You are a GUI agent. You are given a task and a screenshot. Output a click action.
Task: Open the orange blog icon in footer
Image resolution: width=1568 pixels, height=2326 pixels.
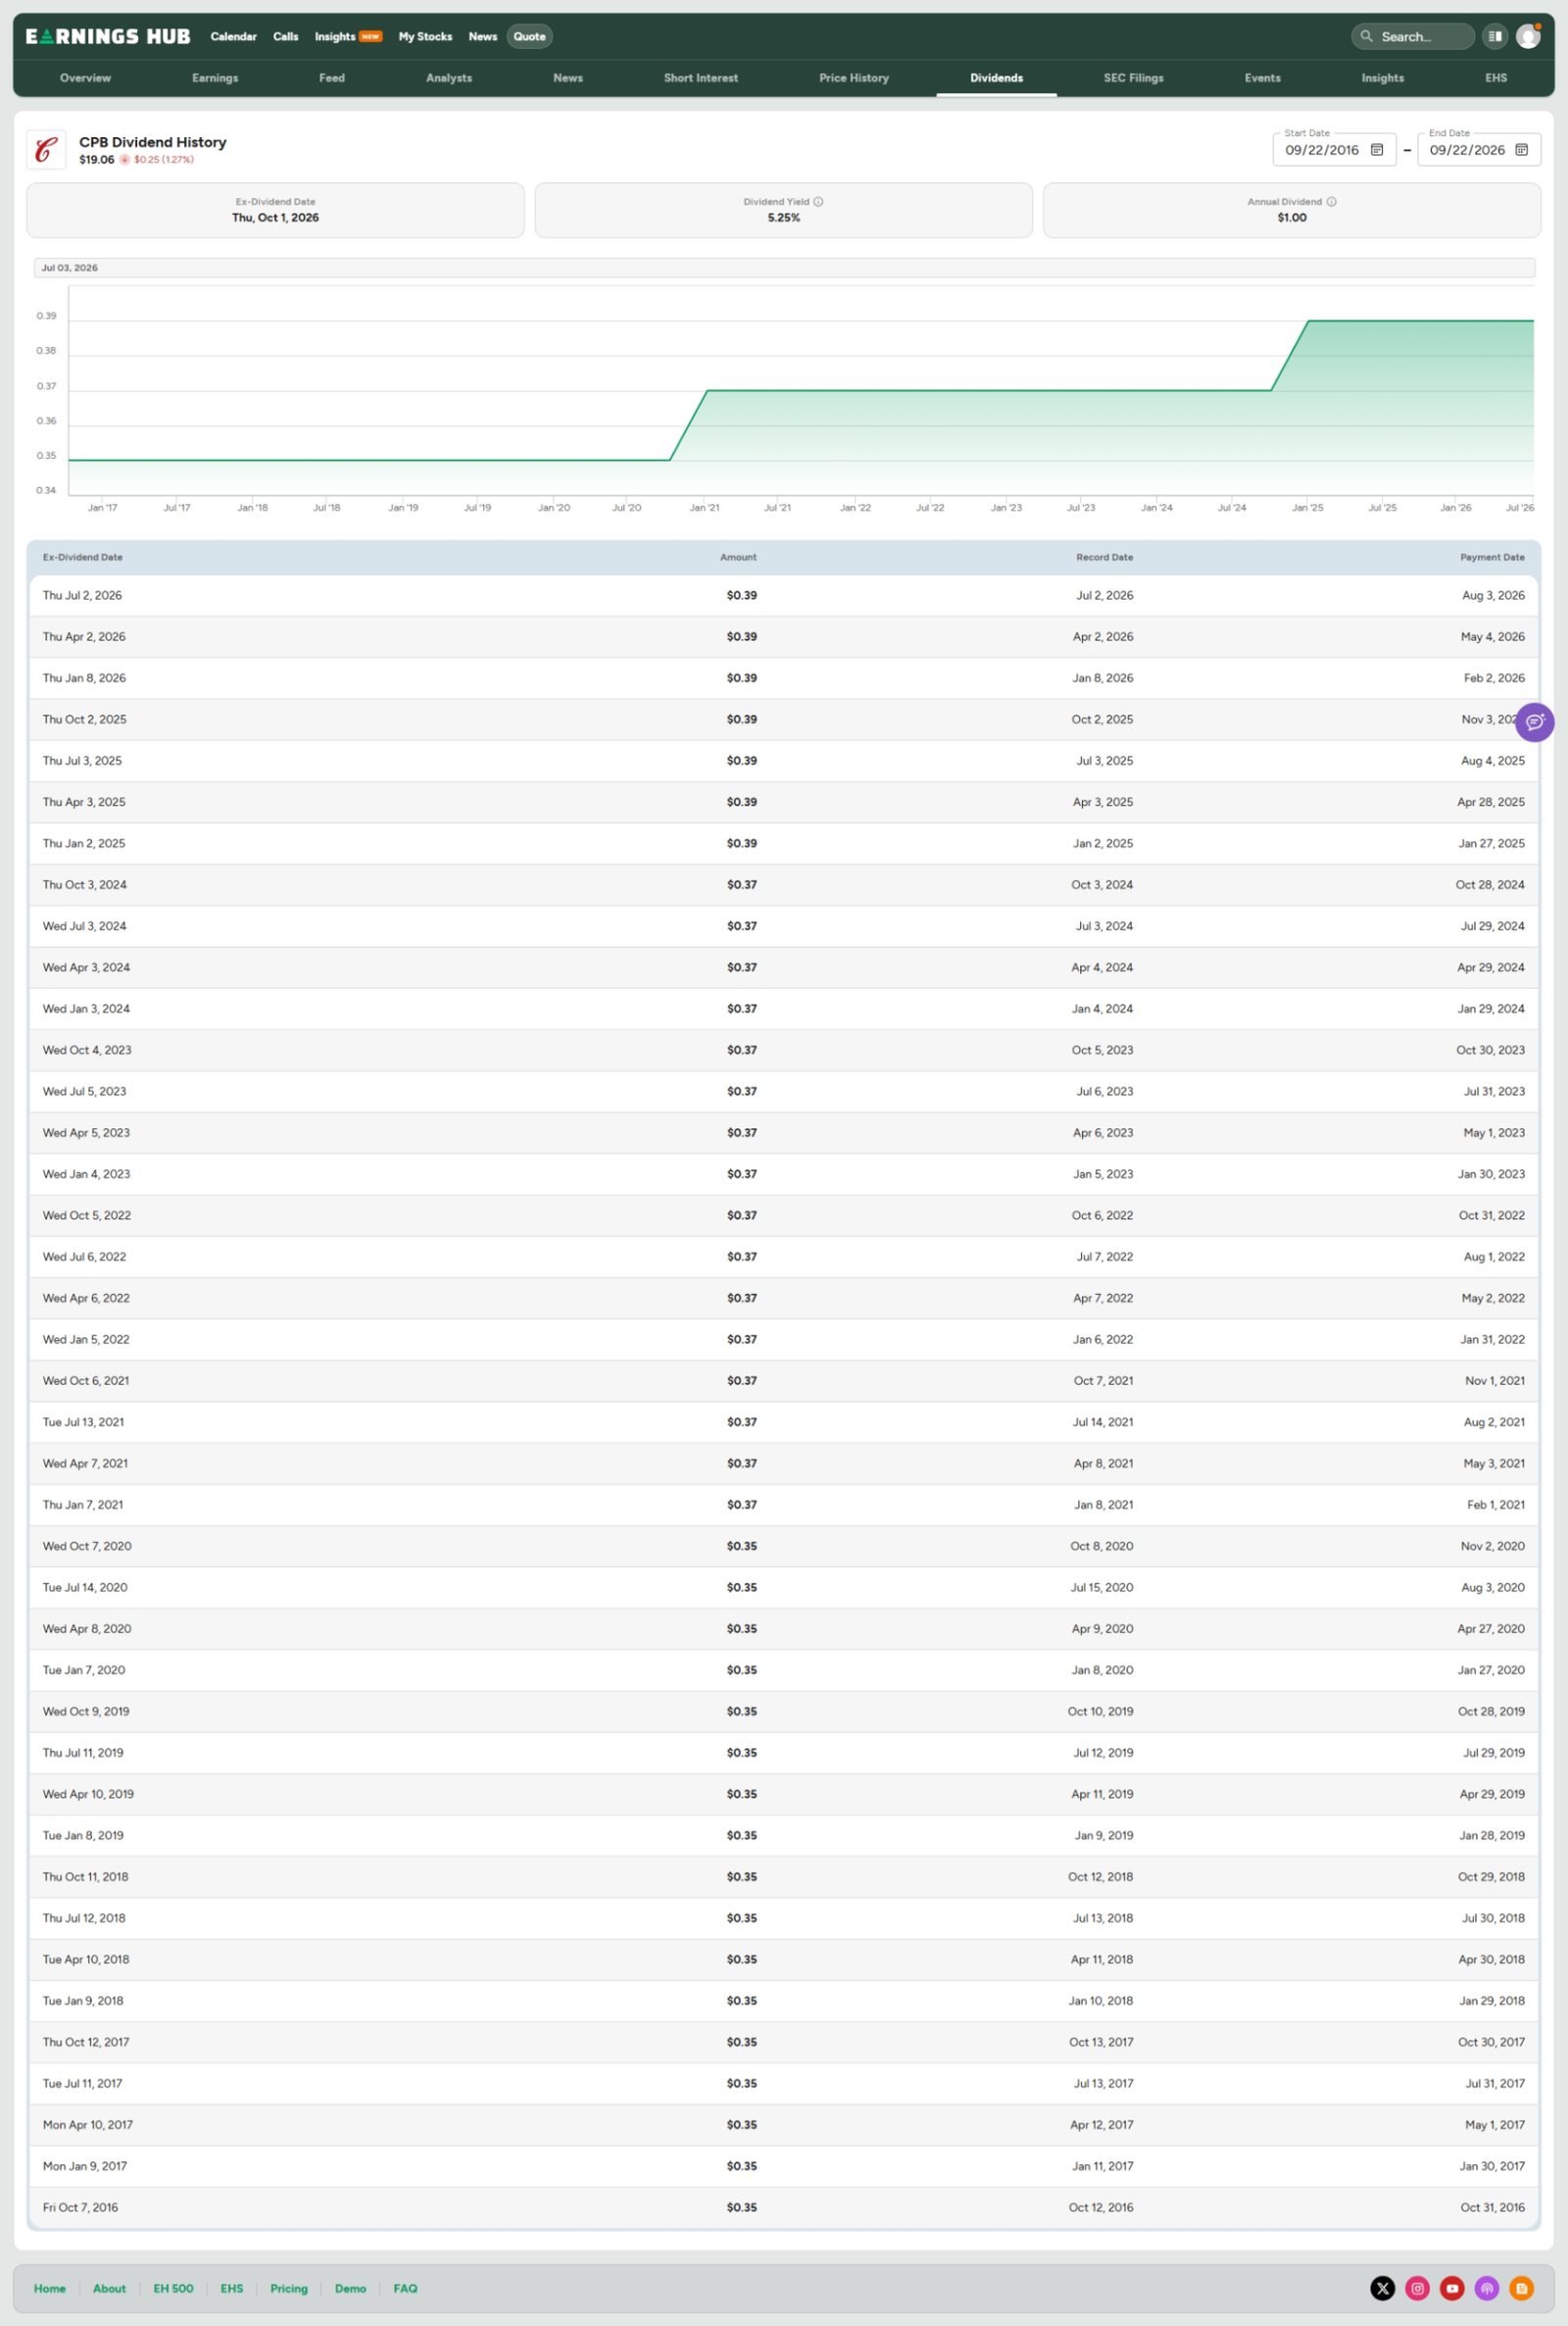[1522, 2288]
